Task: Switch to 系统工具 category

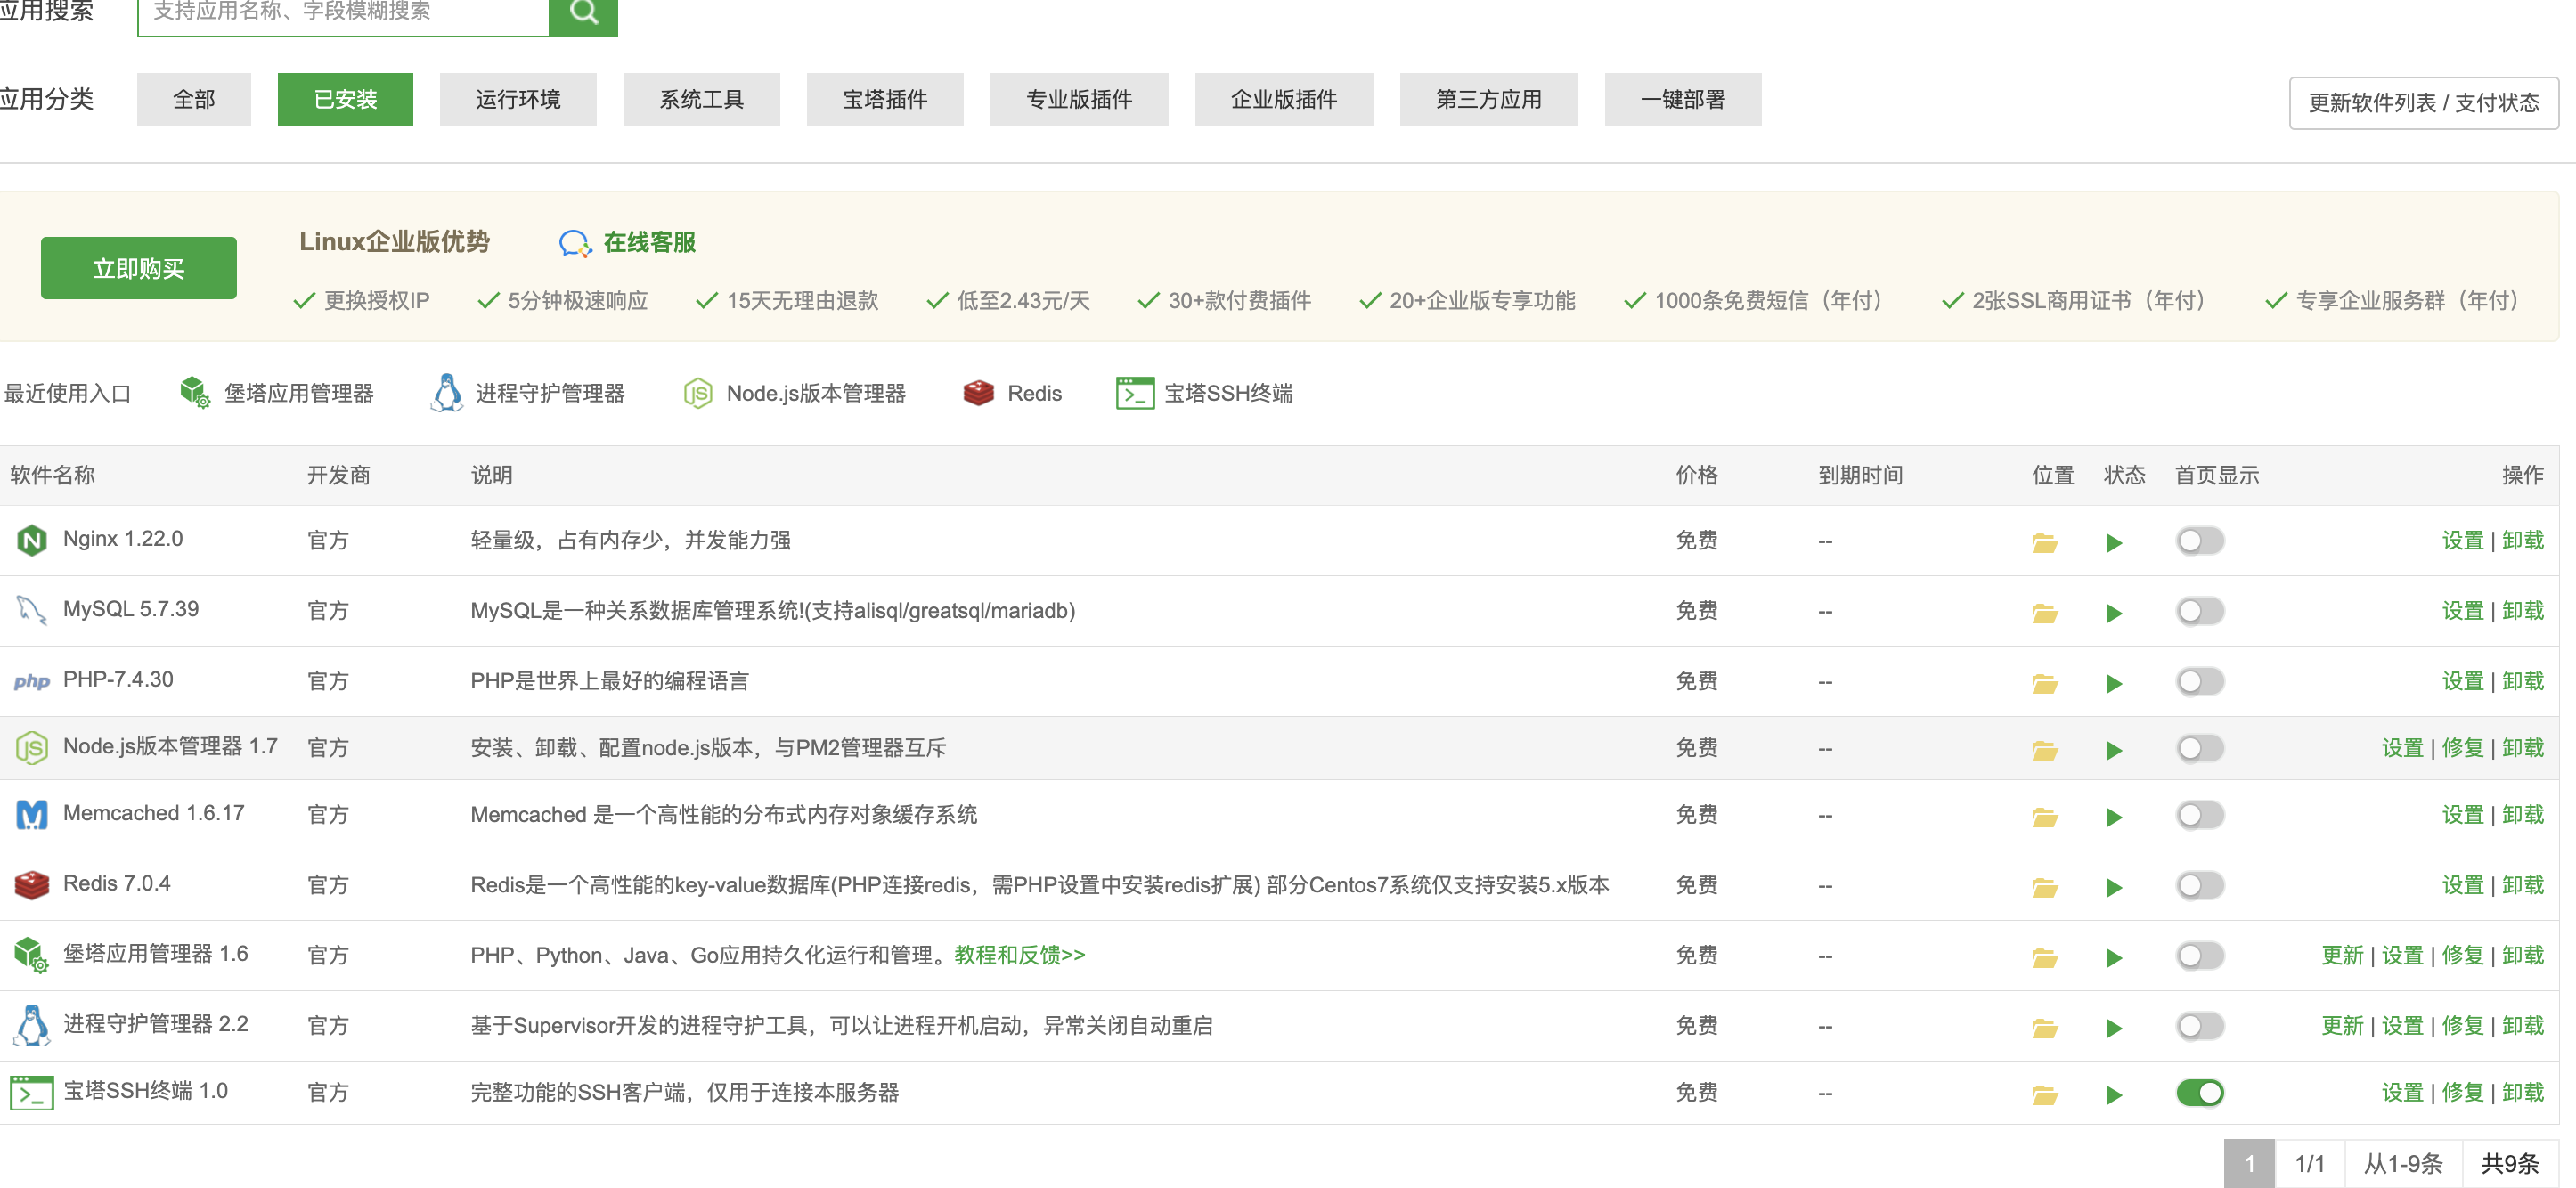Action: pyautogui.click(x=701, y=99)
